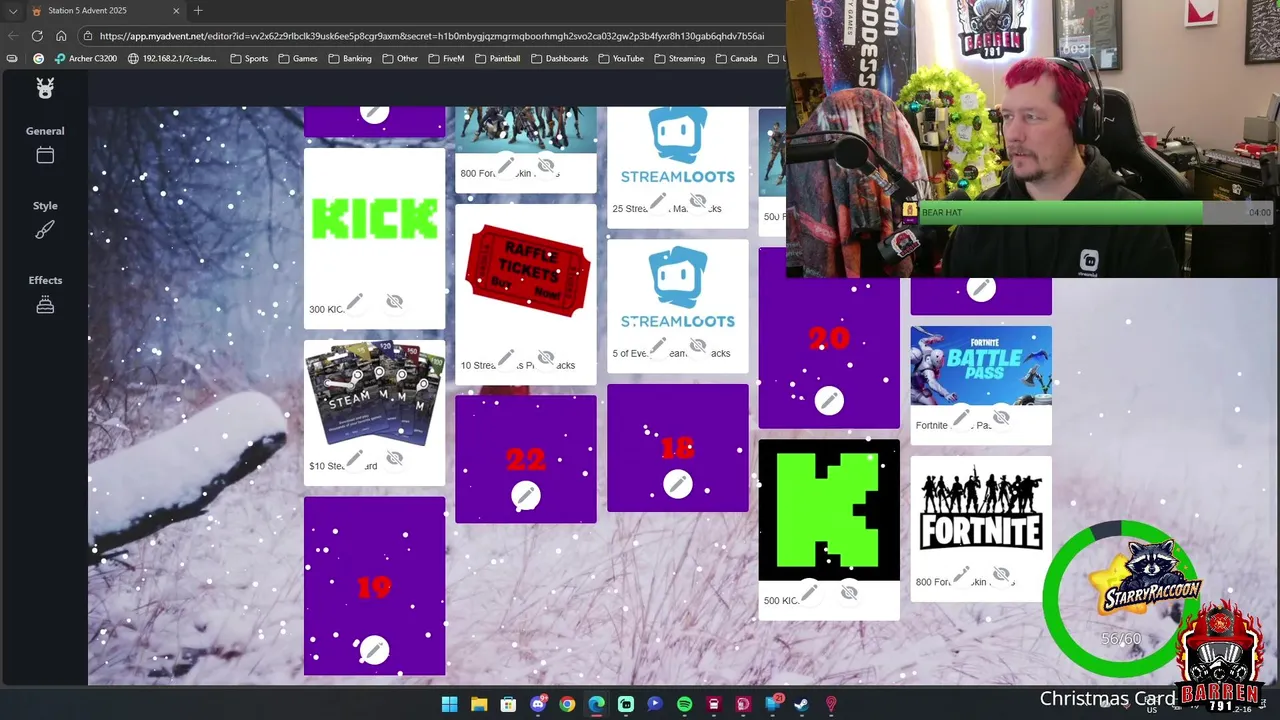Image resolution: width=1280 pixels, height=720 pixels.
Task: Expand the Sports bookmarks folder
Action: click(249, 59)
